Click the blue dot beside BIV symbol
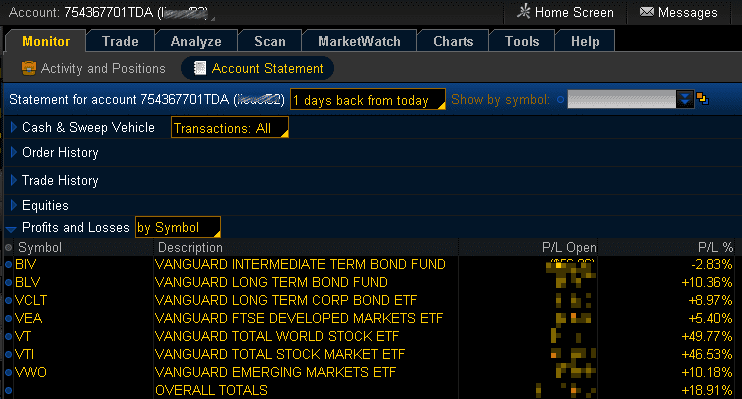 click(x=9, y=265)
